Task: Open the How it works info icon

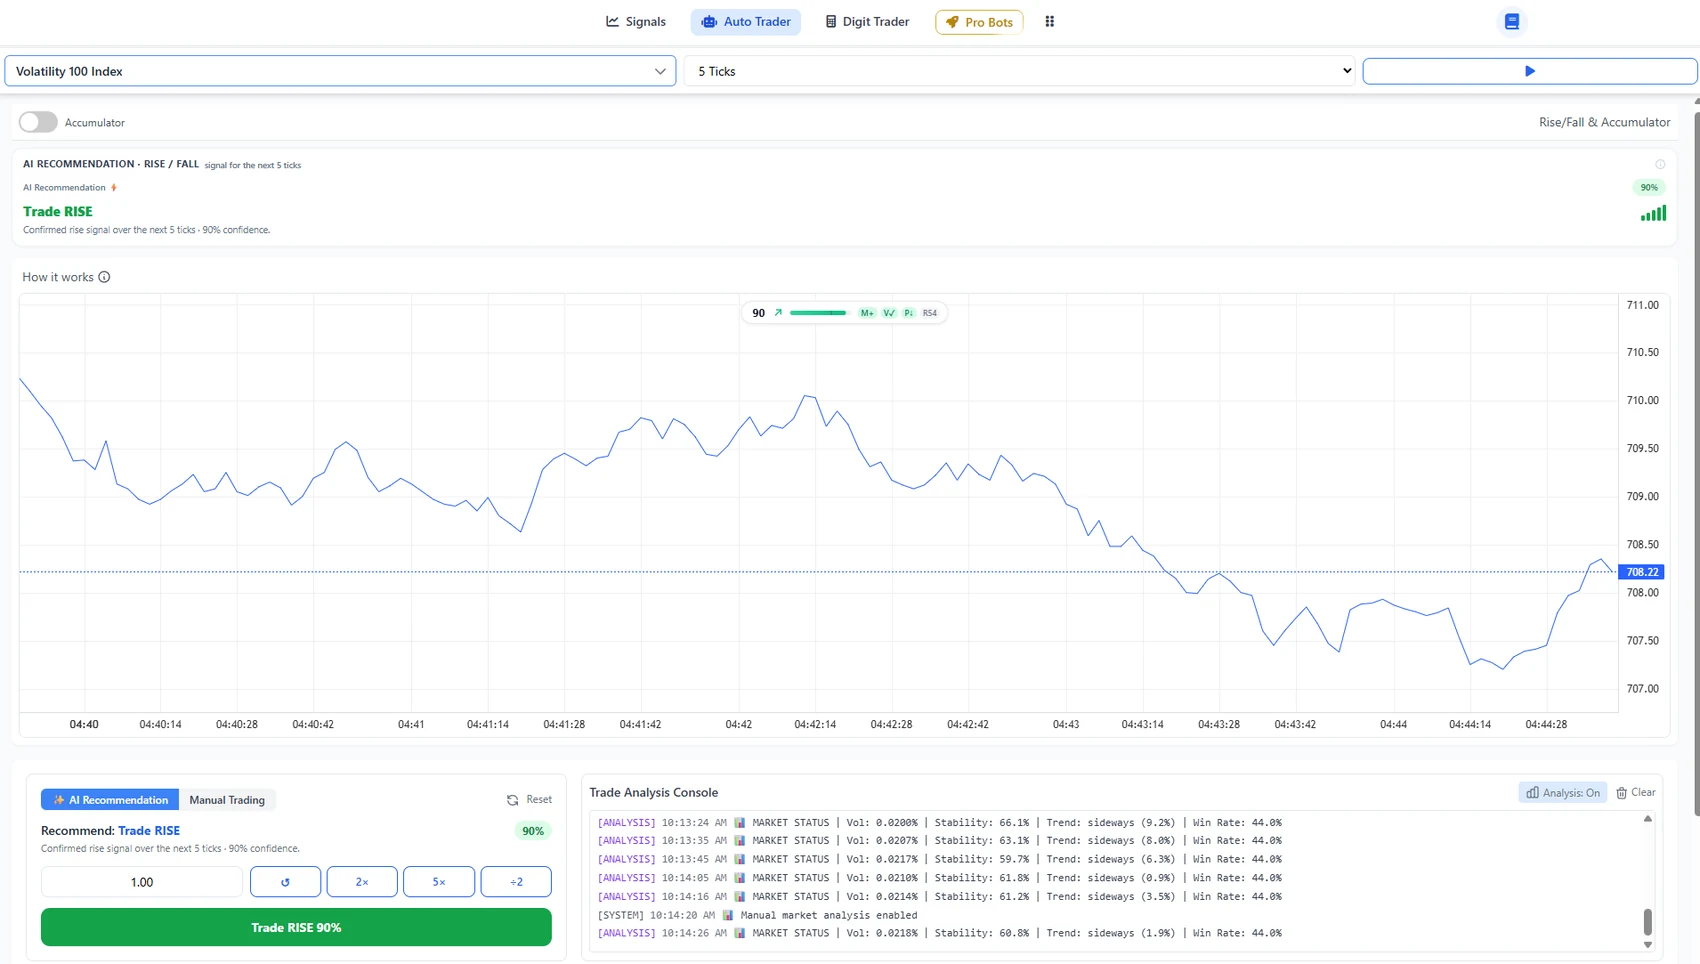Action: (x=104, y=277)
